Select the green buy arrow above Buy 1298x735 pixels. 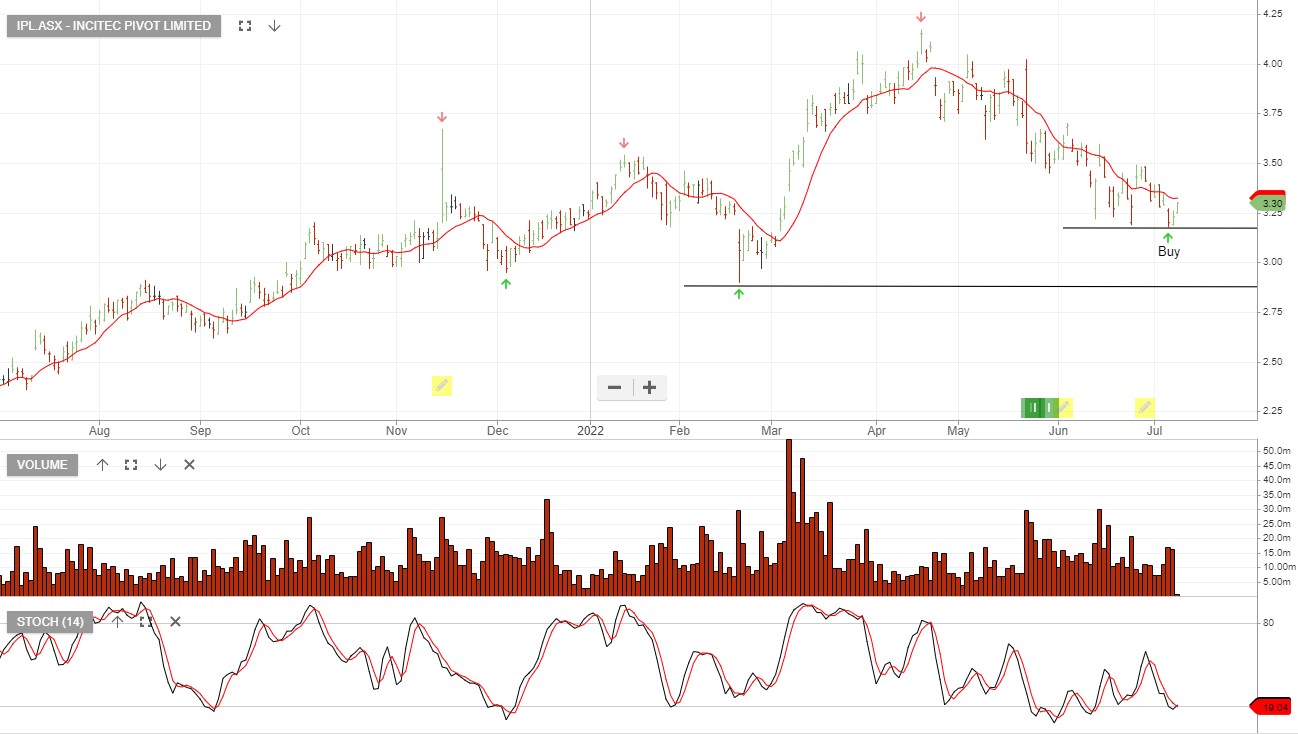coord(1168,237)
